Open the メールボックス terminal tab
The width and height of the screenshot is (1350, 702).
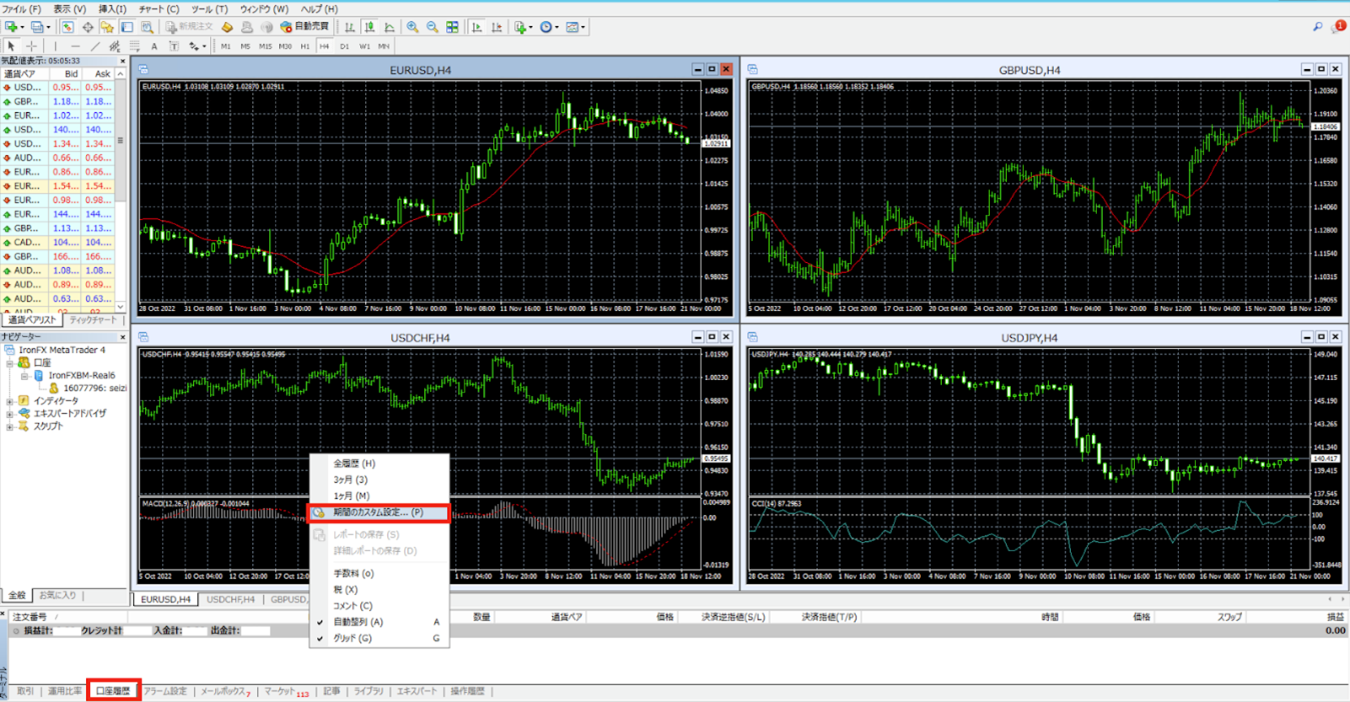click(x=225, y=691)
